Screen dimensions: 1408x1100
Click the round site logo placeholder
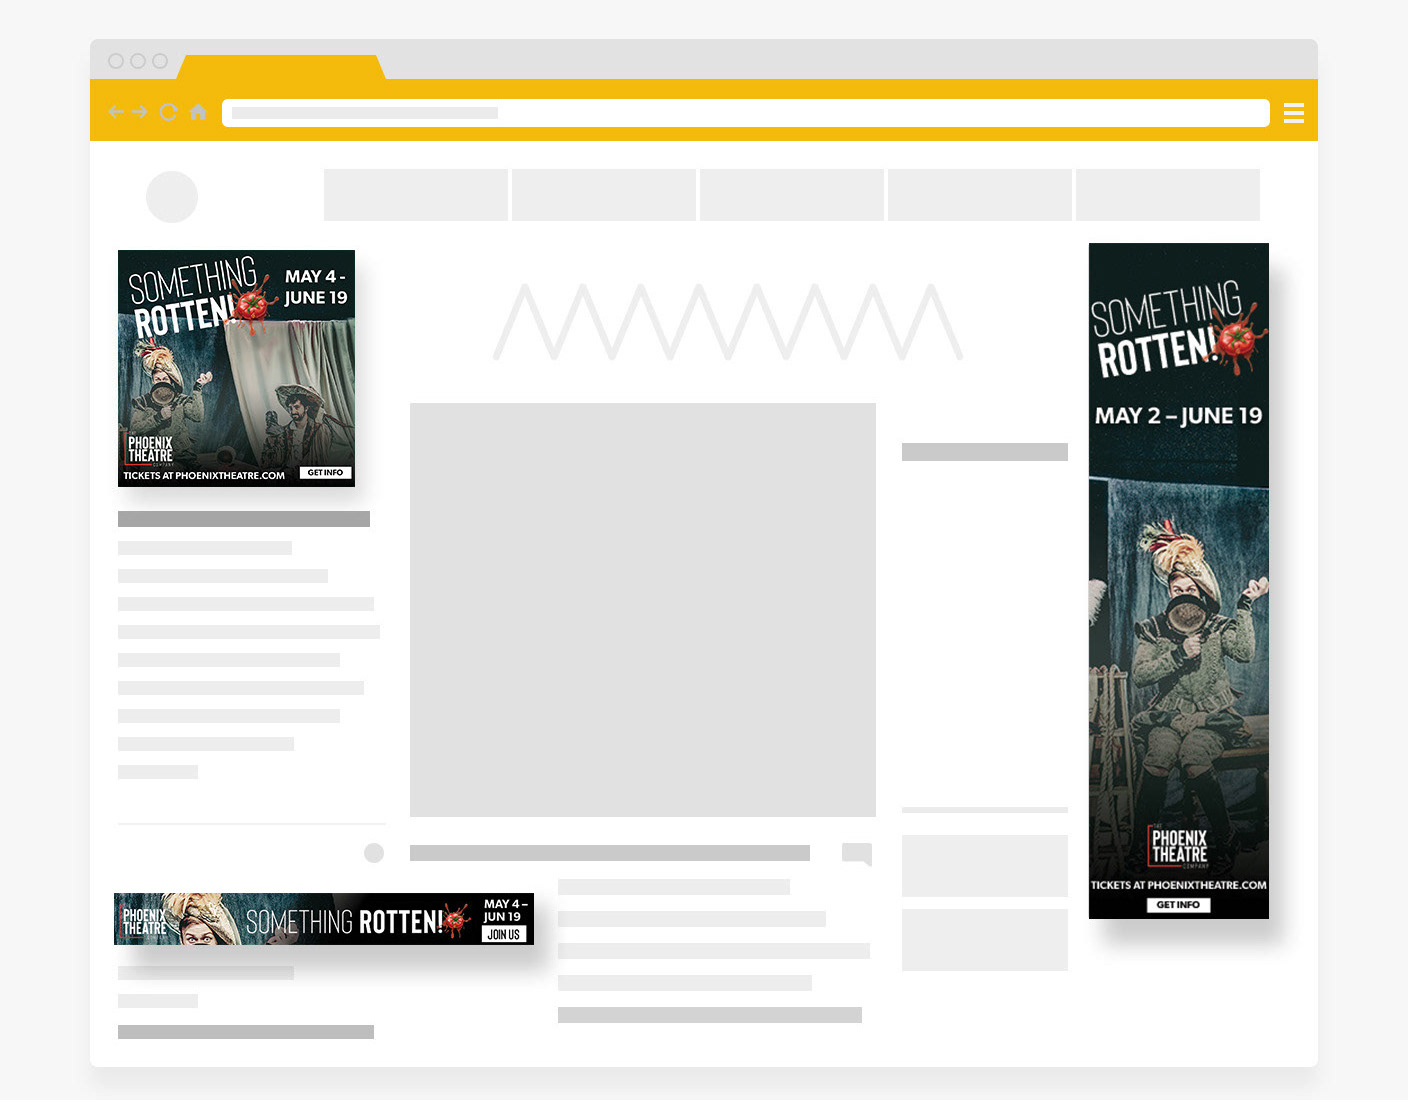172,197
